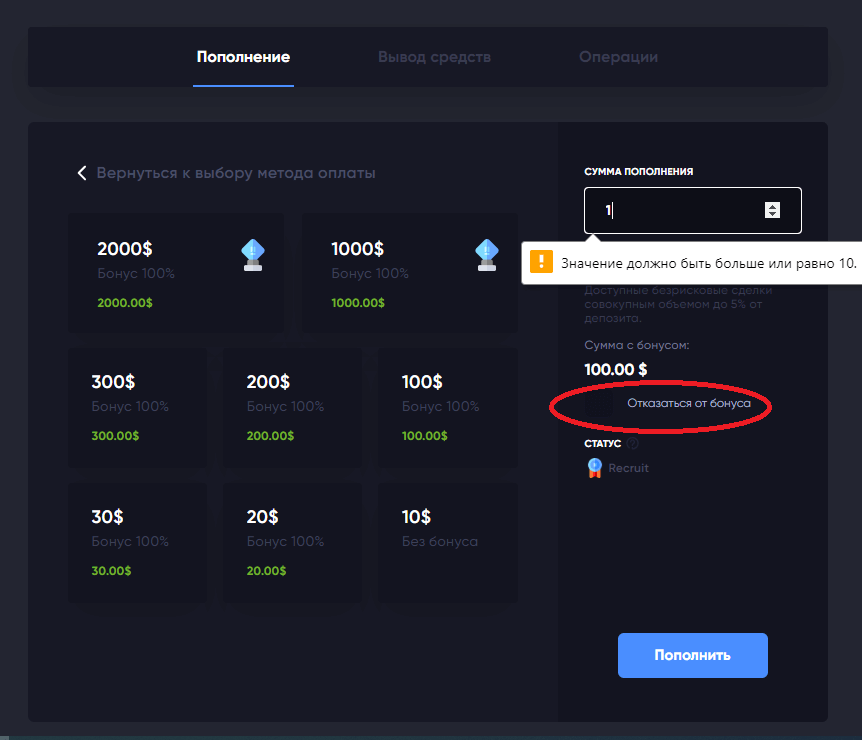Click the back chevron arrow icon

tap(82, 173)
